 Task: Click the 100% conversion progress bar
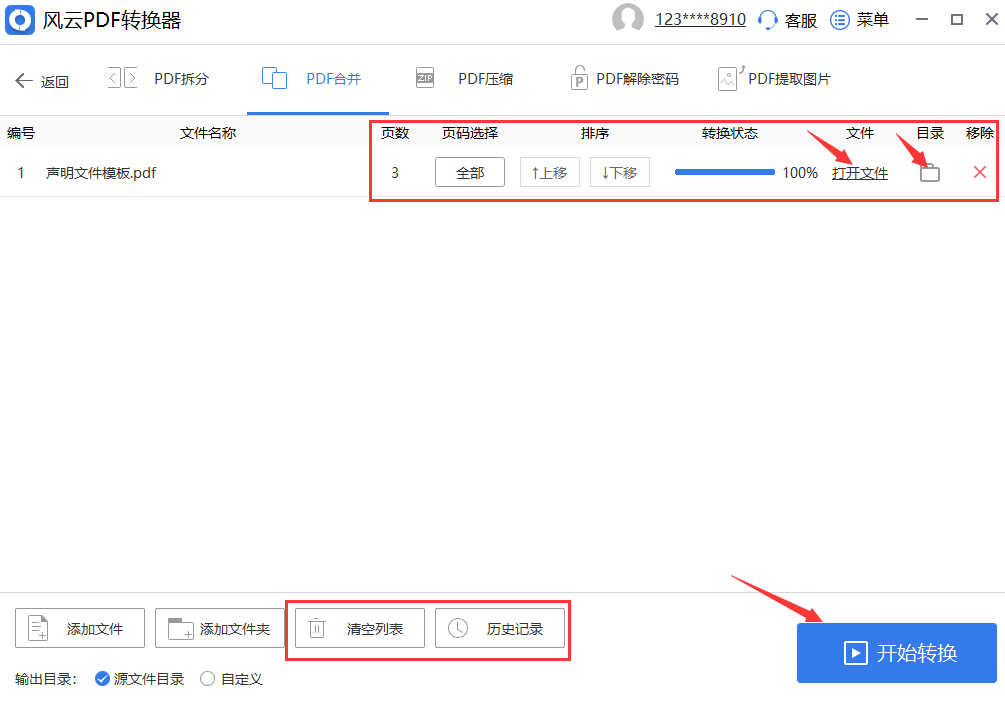click(x=725, y=172)
